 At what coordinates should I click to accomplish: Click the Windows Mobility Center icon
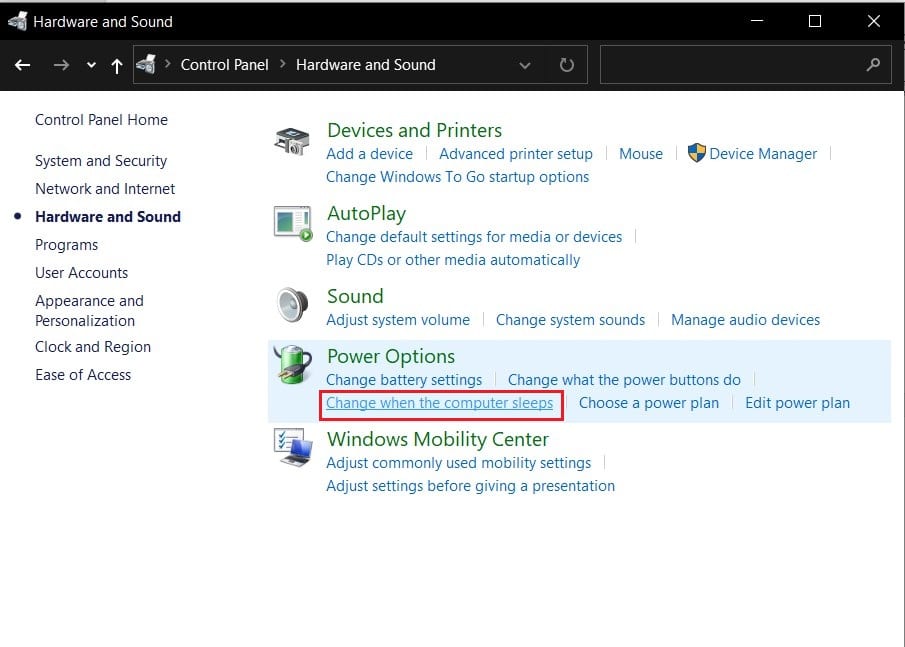click(292, 447)
